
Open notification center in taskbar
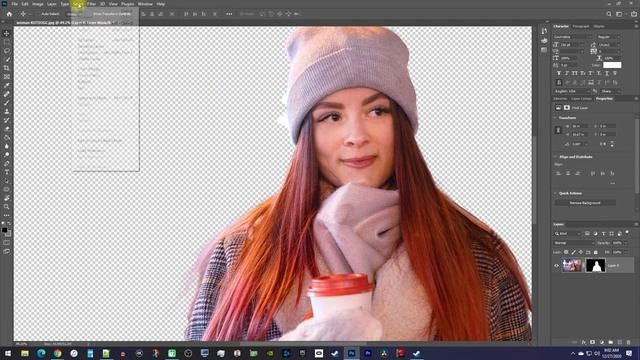click(629, 353)
